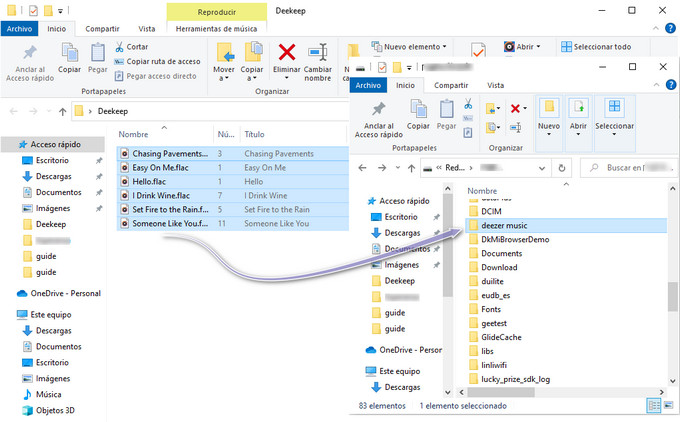
Task: Click Anclar al Acceso rápido in front window
Action: click(x=379, y=120)
